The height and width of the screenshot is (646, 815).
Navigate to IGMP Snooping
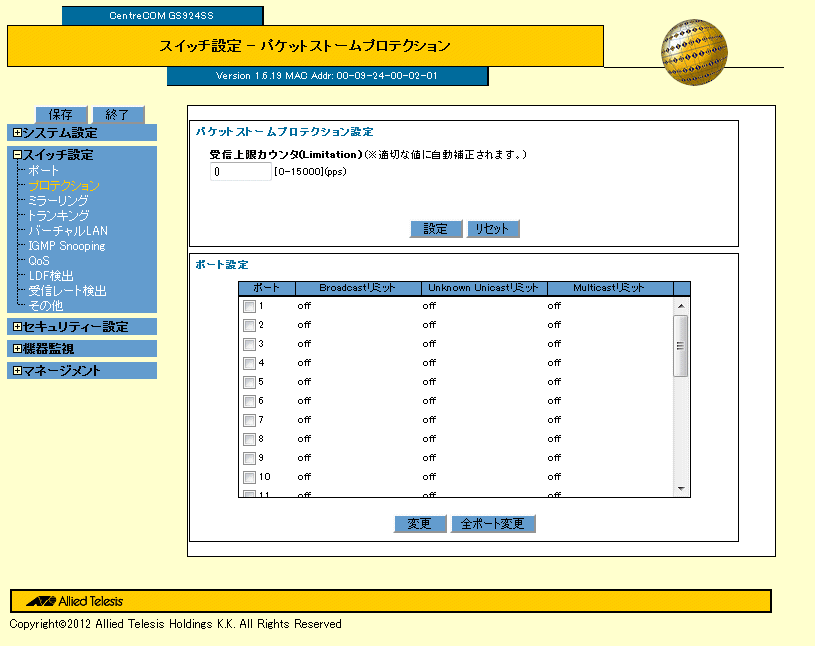(67, 246)
